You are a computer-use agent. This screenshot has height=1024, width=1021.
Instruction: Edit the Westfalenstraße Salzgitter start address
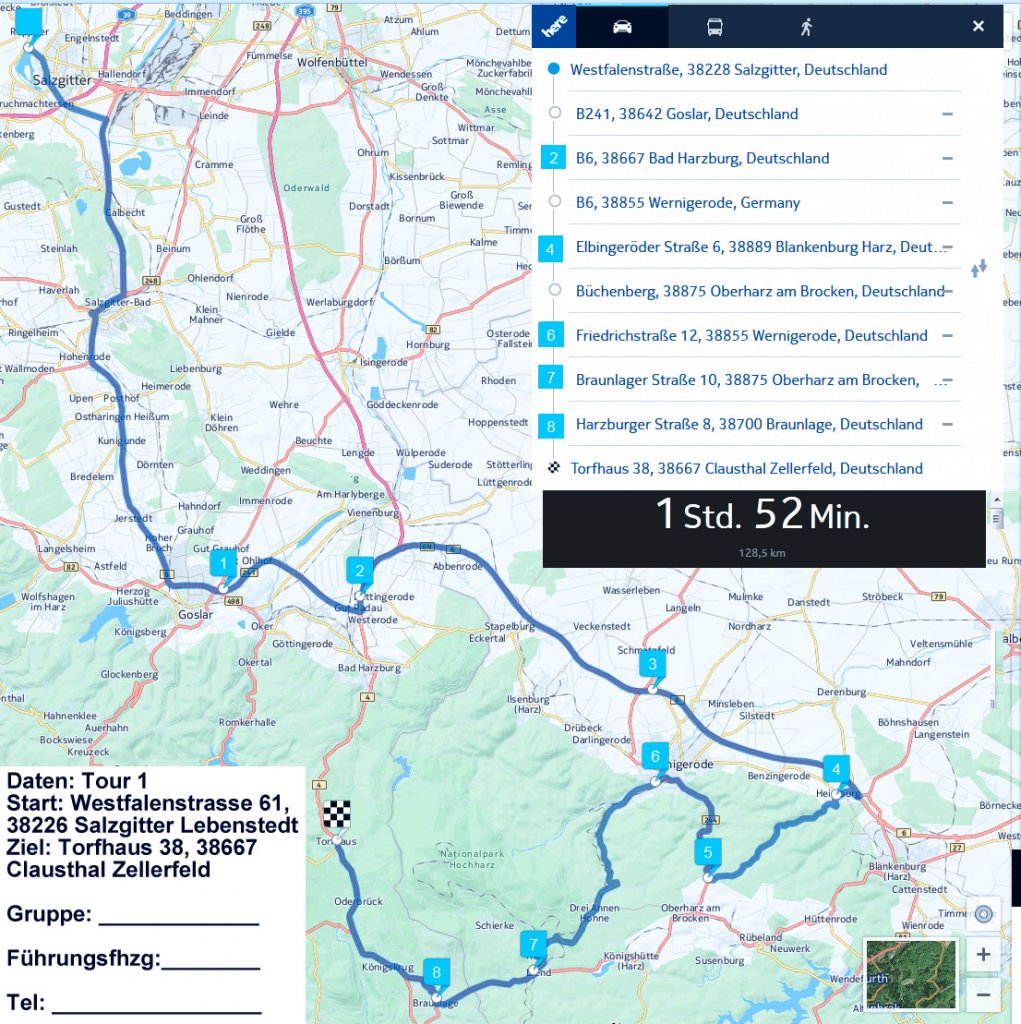point(728,70)
